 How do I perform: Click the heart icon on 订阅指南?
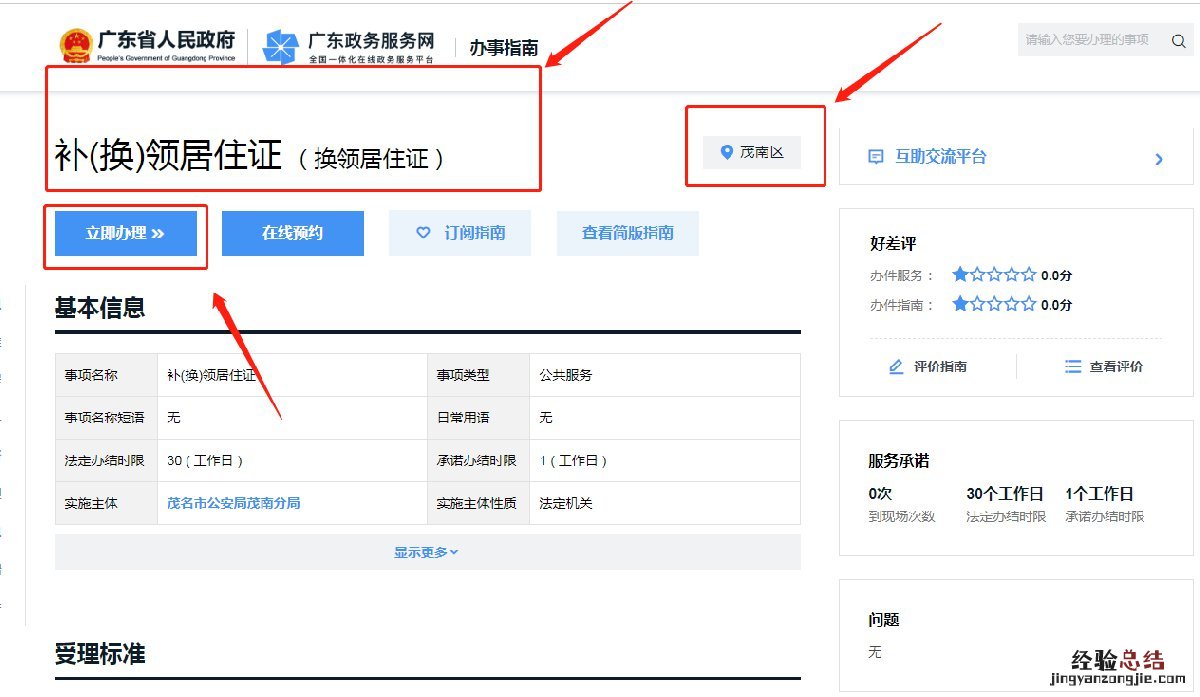point(423,232)
